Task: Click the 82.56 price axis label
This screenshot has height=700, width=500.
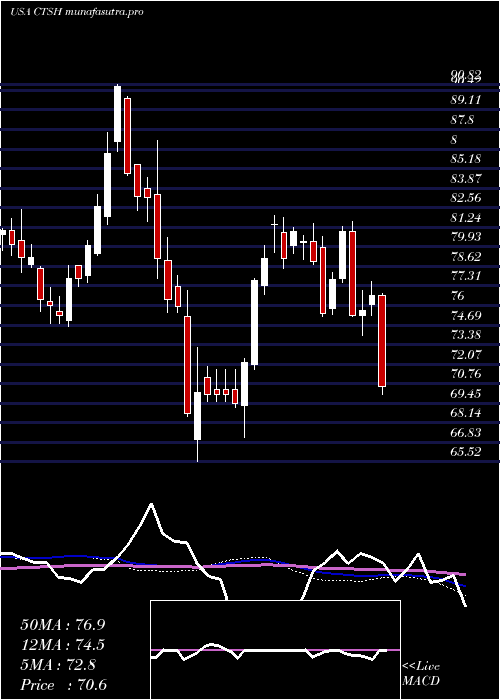Action: (466, 198)
